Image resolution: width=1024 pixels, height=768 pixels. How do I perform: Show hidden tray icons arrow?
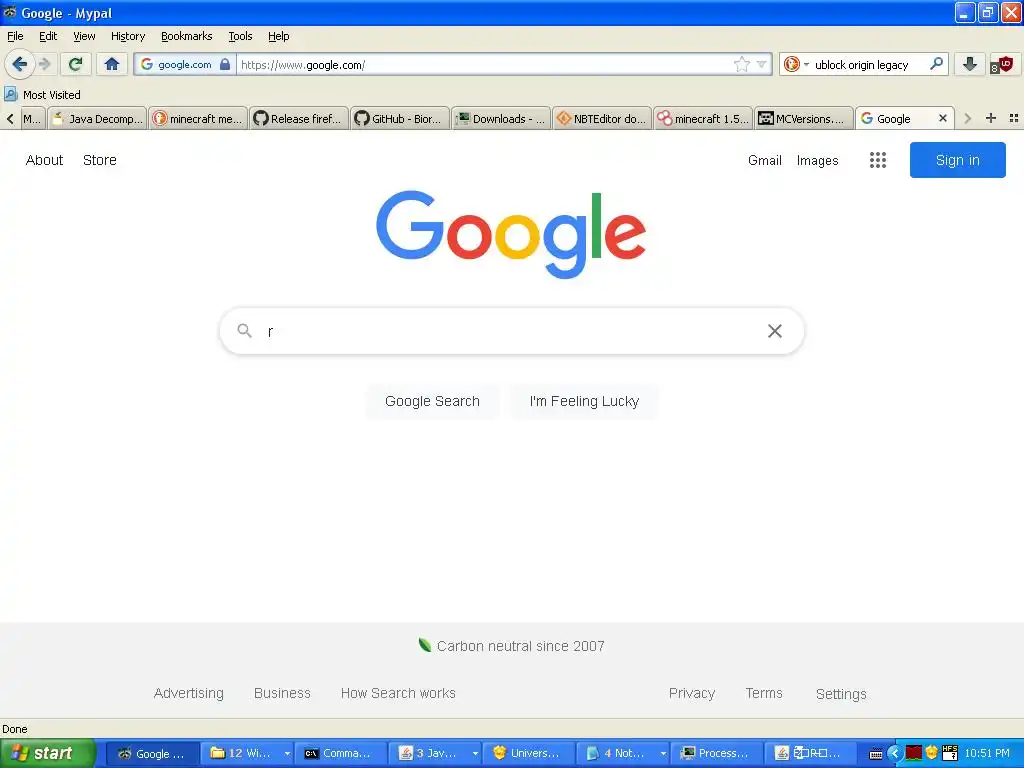click(894, 754)
